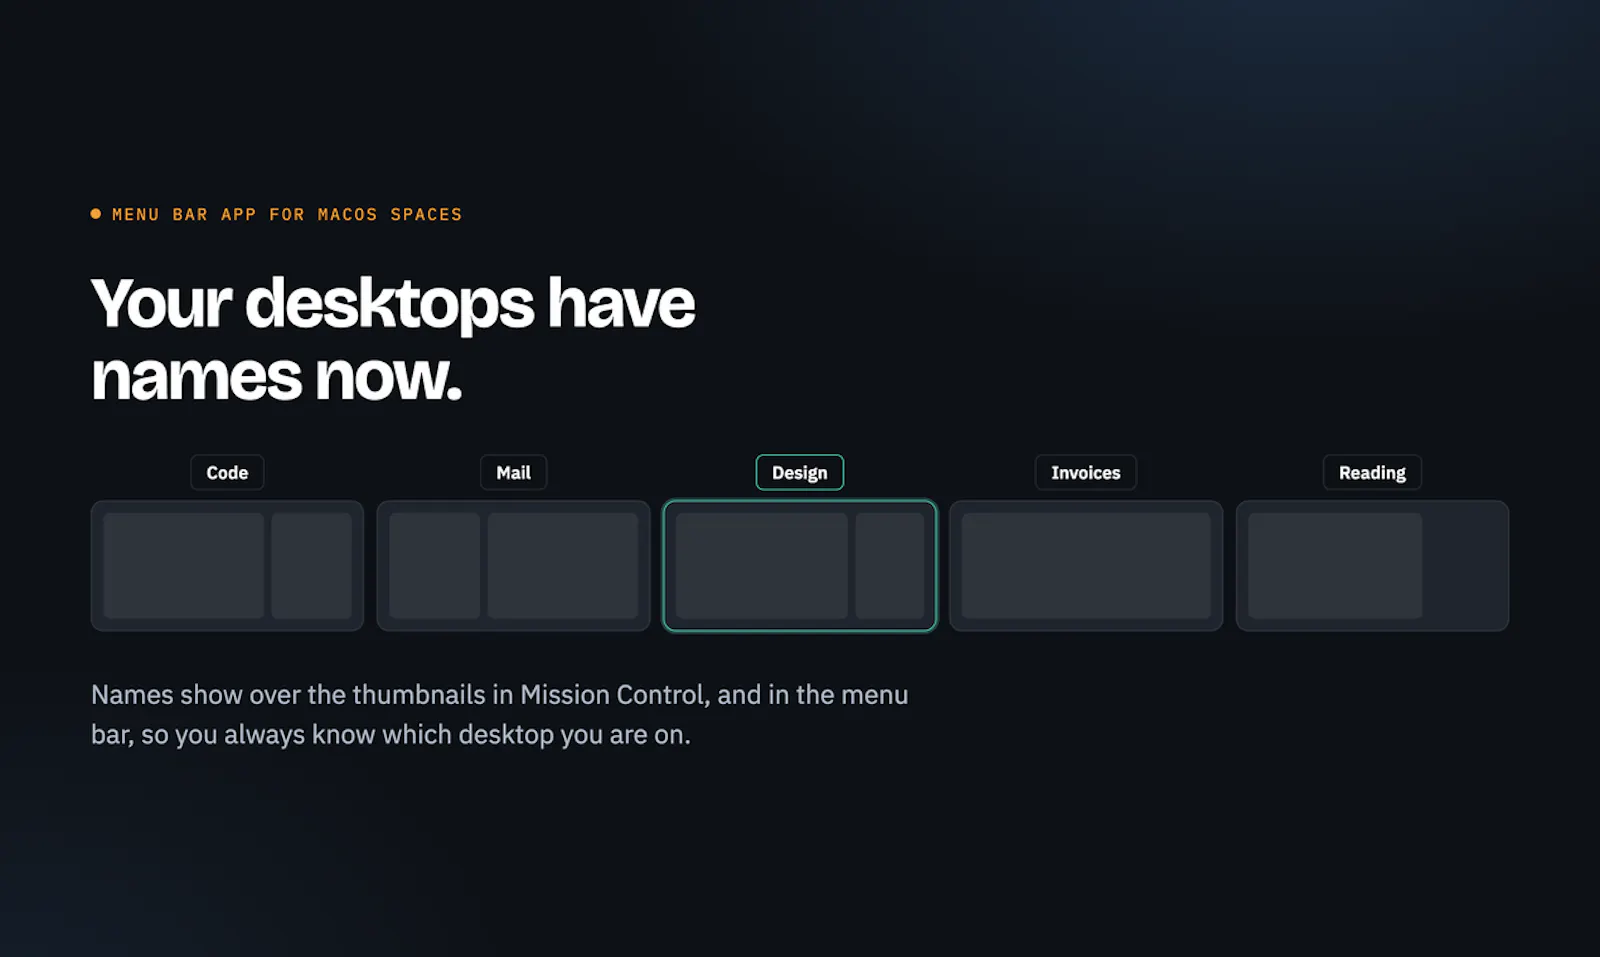This screenshot has height=957, width=1600.
Task: Open the thumbnail under Invoices
Action: point(1086,566)
